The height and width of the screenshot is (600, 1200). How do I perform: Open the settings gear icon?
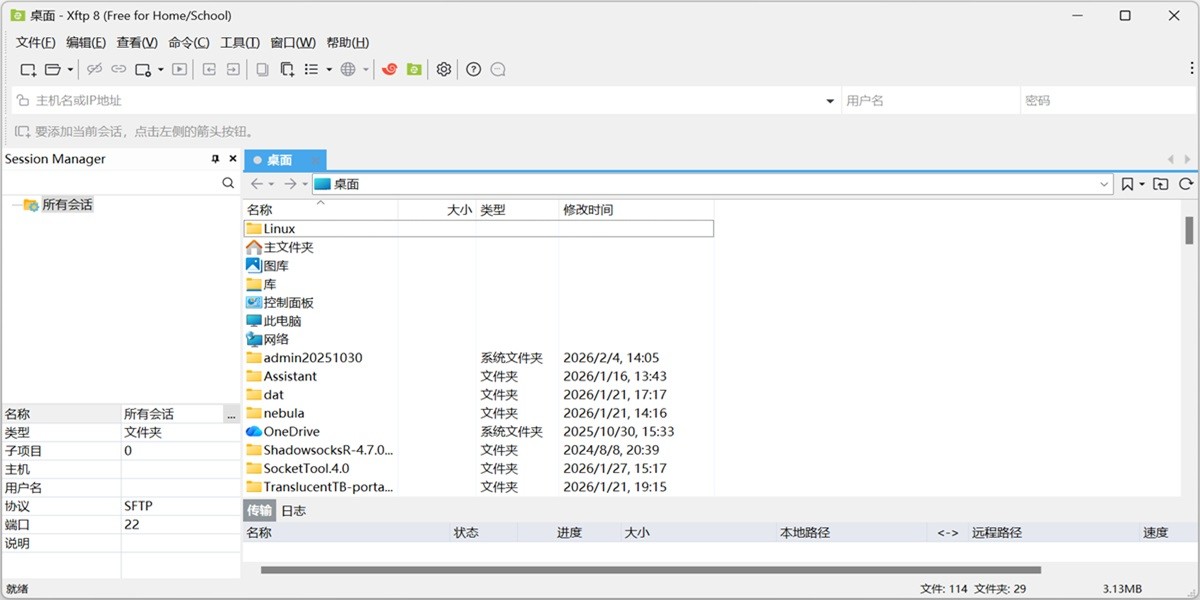pos(443,69)
